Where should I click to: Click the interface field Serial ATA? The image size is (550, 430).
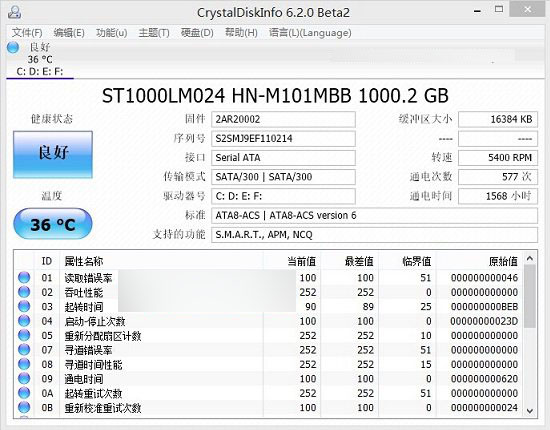[x=283, y=158]
